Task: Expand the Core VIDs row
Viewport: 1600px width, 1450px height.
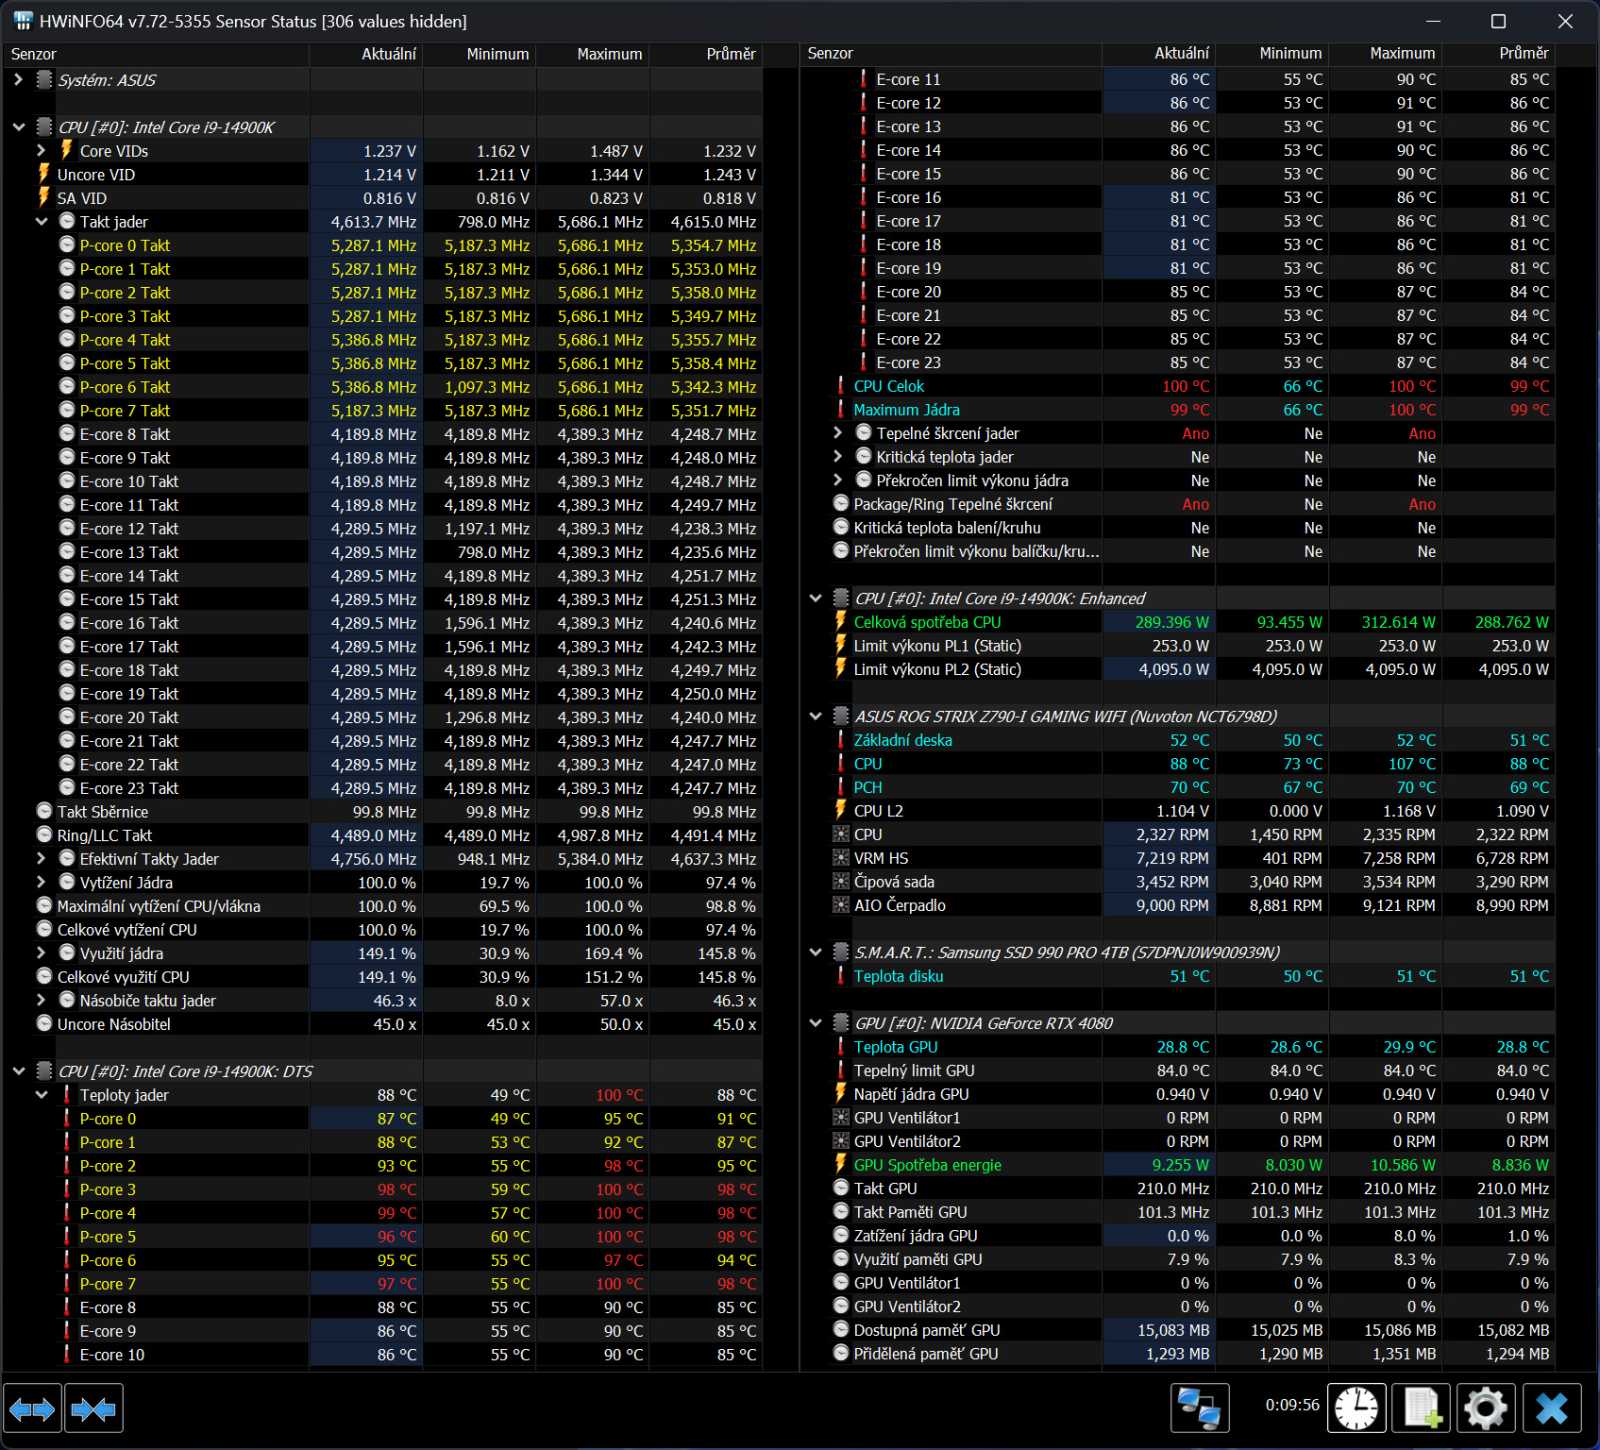Action: (41, 150)
